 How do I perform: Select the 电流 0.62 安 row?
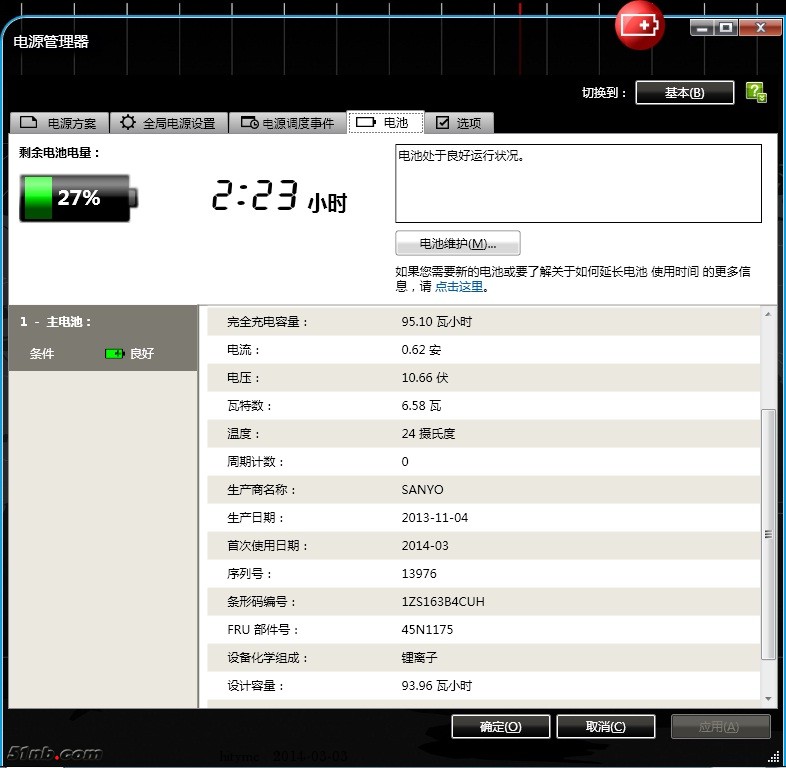pyautogui.click(x=483, y=349)
